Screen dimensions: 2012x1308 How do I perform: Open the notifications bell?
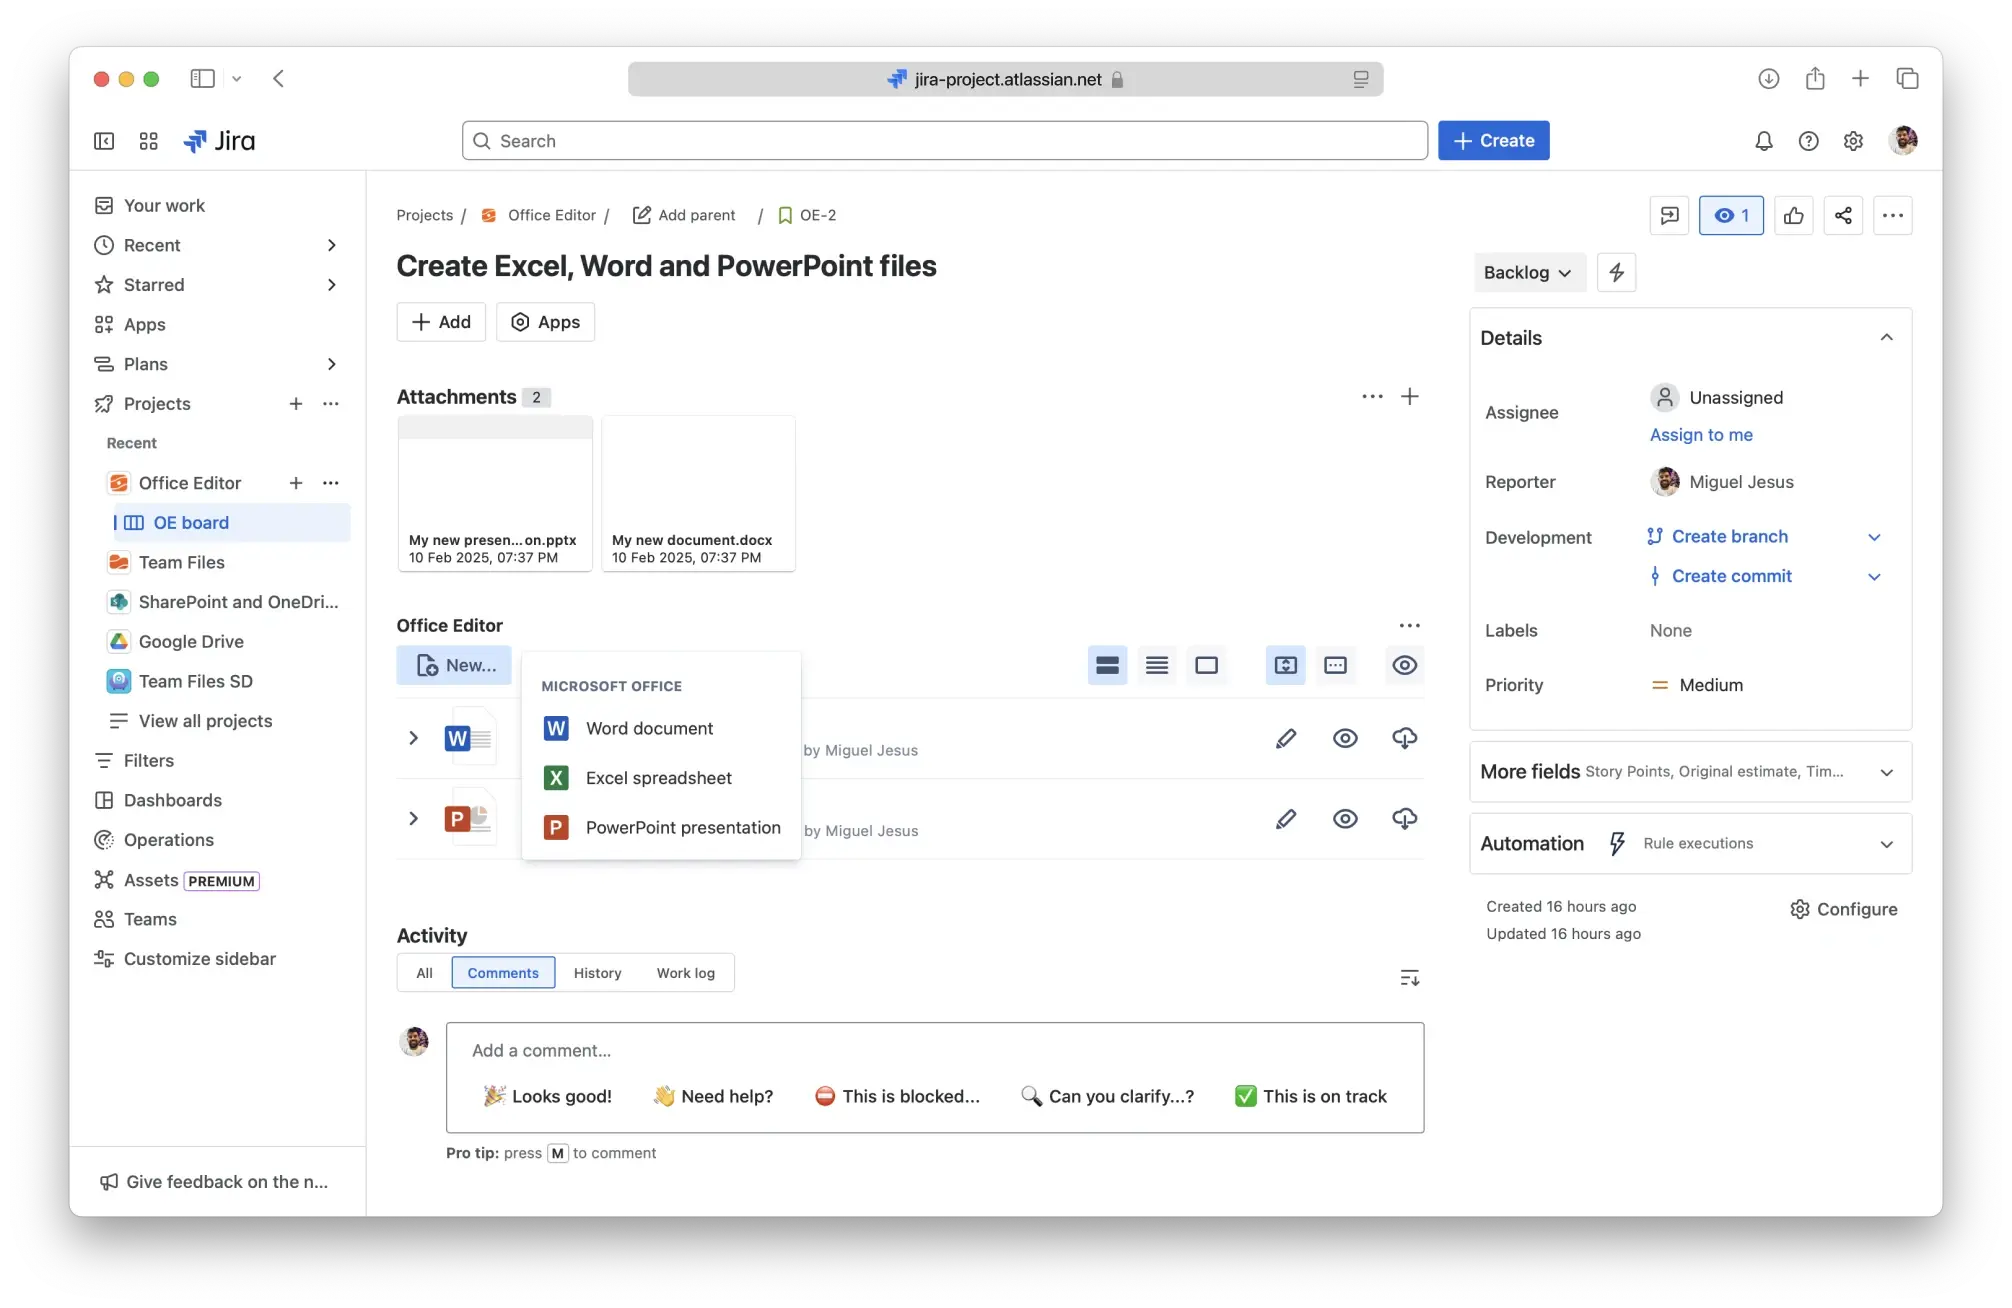tap(1763, 141)
